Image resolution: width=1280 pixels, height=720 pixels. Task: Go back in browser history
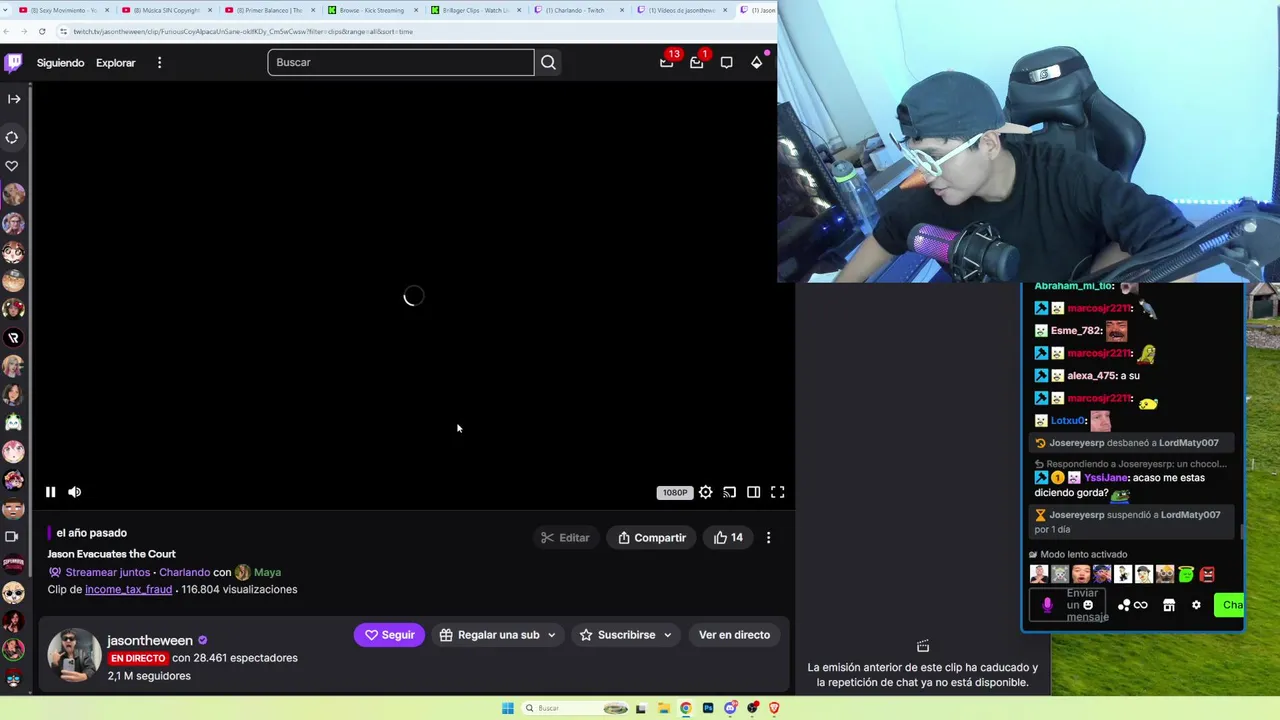click(x=8, y=31)
